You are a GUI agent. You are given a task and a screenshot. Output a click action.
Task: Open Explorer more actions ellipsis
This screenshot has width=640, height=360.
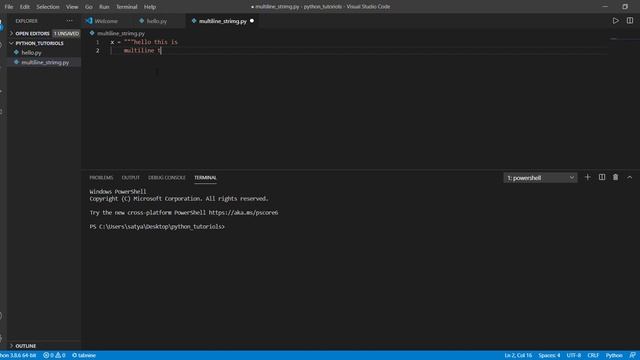[x=69, y=21]
